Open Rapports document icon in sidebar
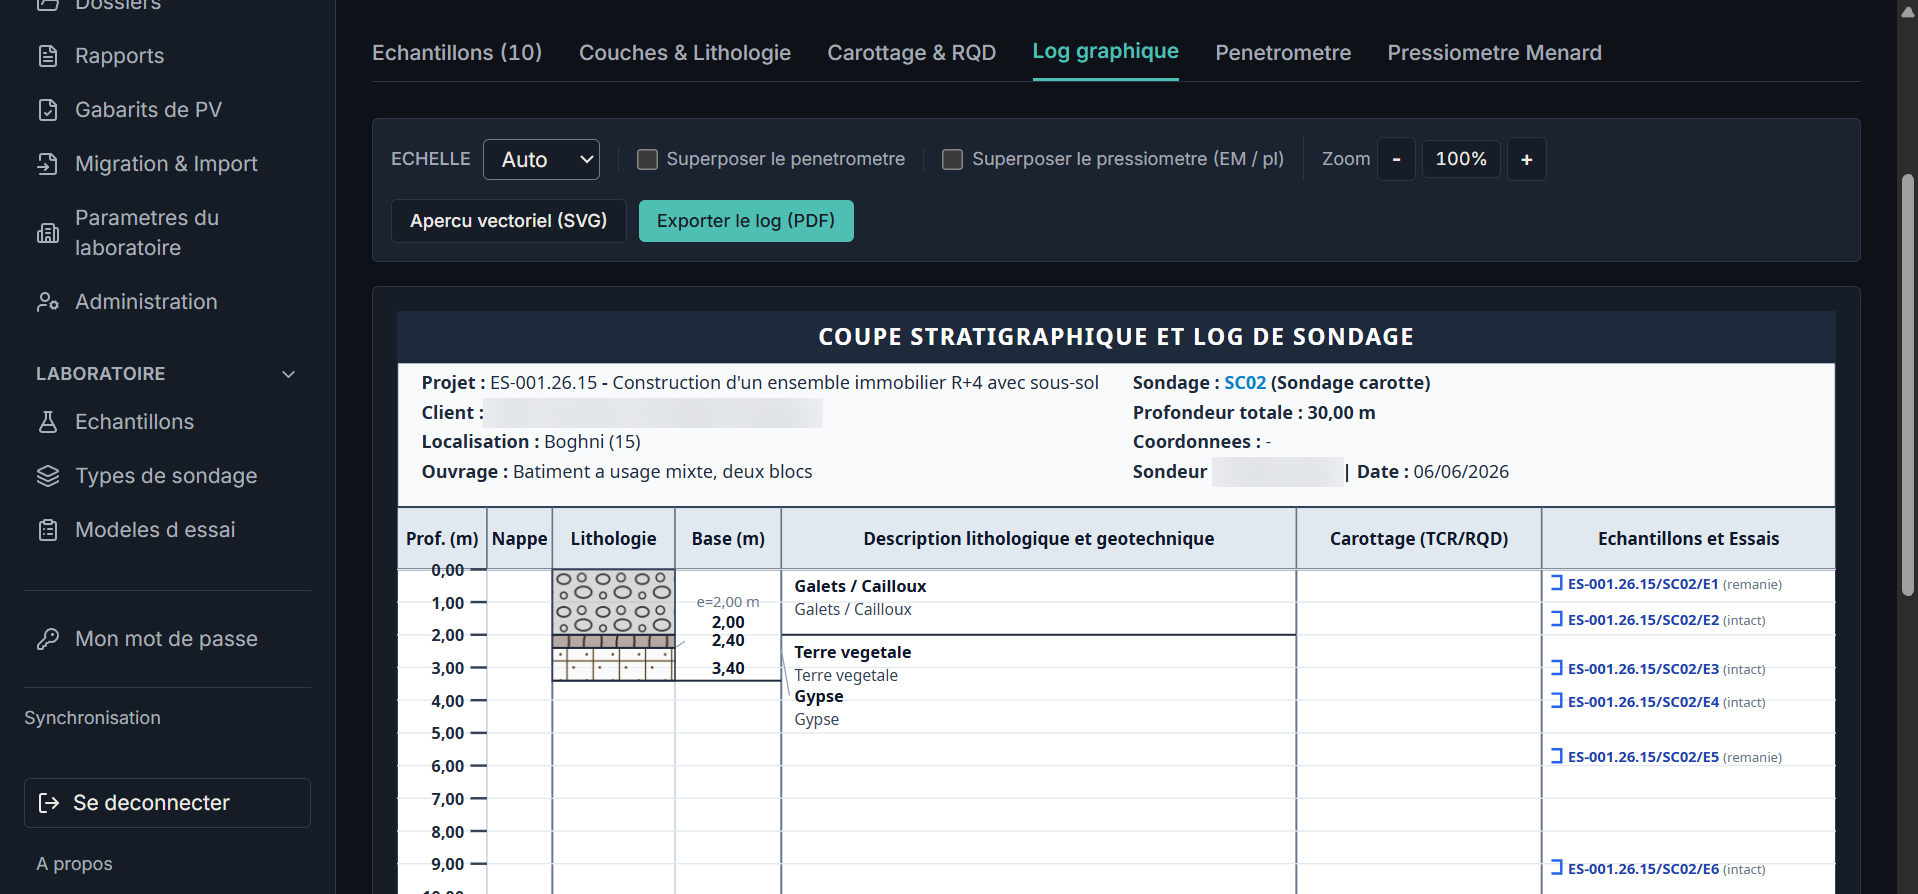This screenshot has height=894, width=1918. click(48, 56)
